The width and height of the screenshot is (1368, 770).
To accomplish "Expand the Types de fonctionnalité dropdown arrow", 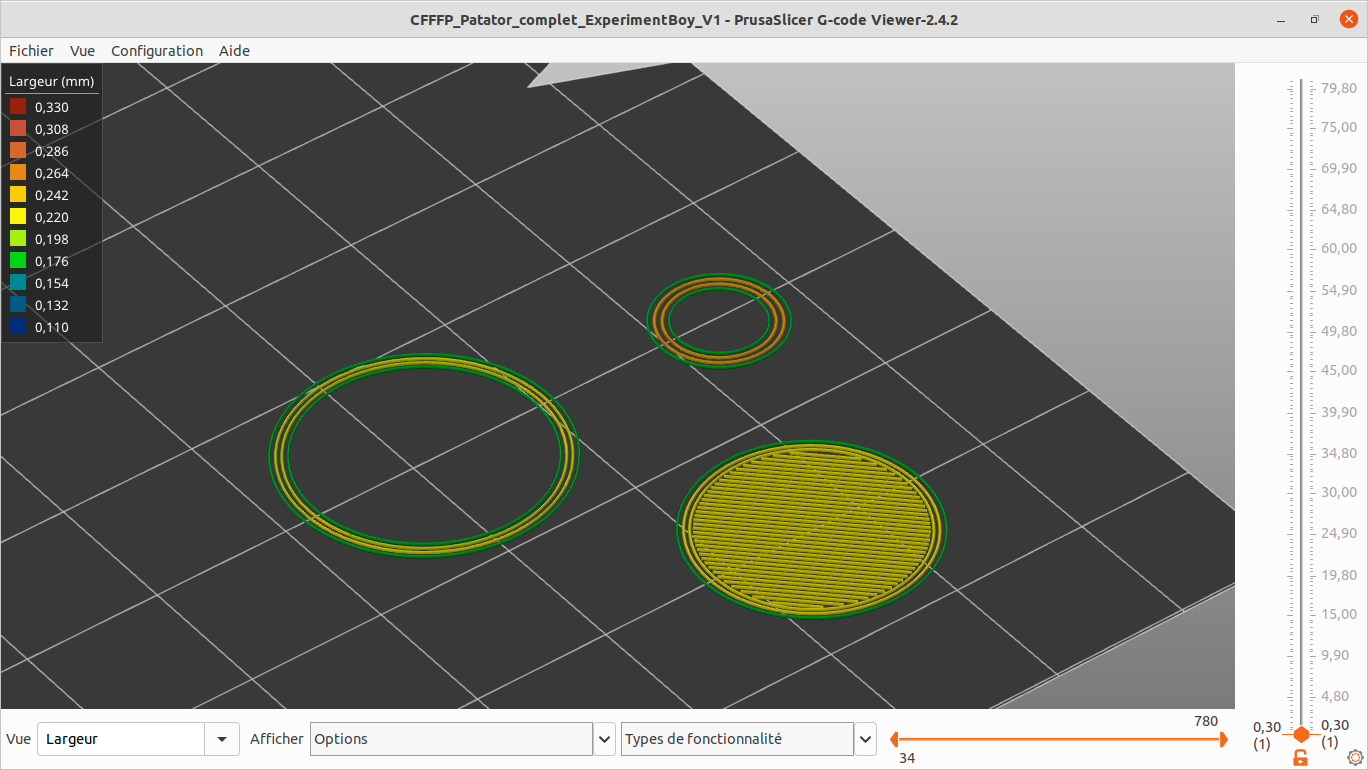I will point(866,739).
